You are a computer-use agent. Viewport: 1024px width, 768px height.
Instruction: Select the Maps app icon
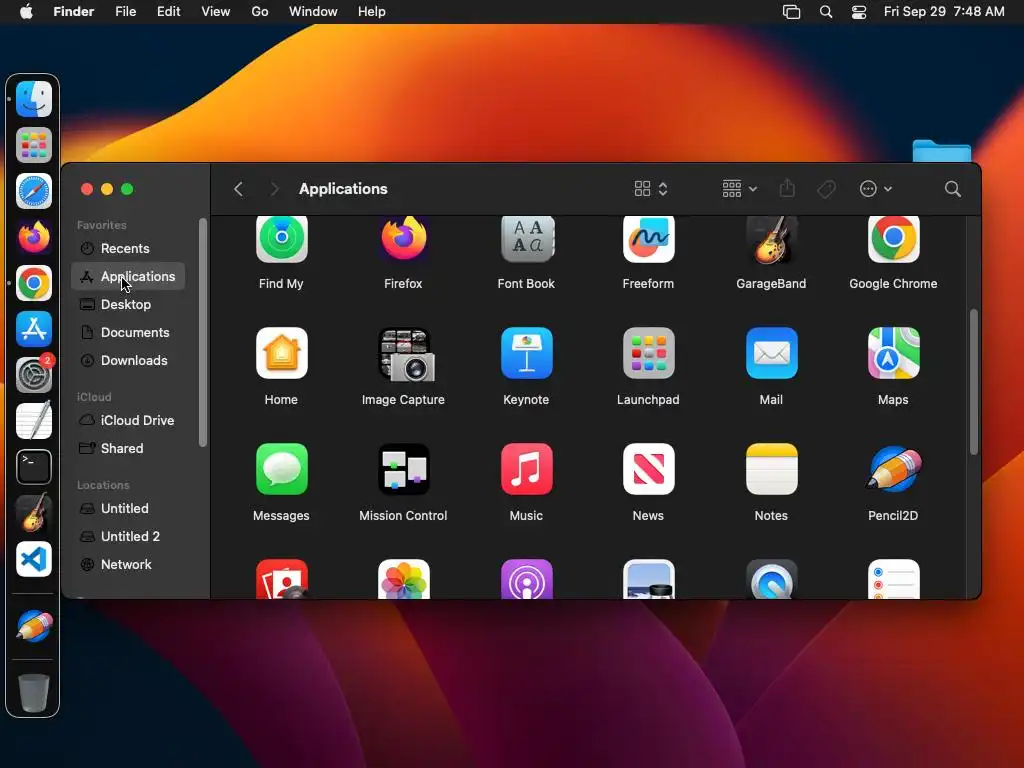(x=893, y=353)
